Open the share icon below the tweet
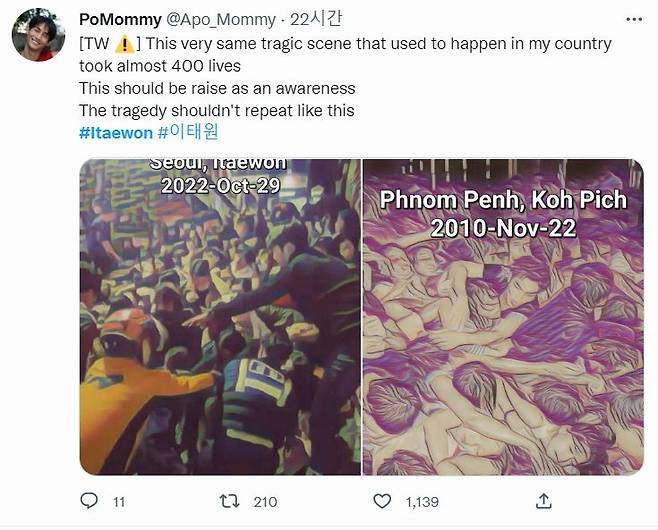 click(544, 501)
